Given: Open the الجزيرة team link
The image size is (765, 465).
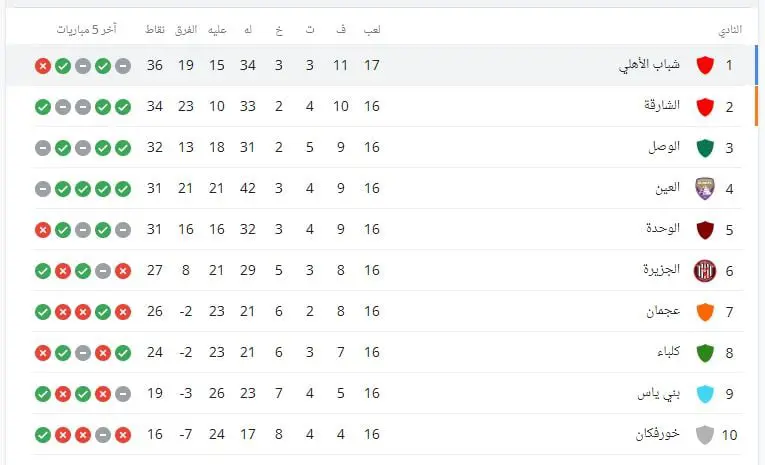Looking at the screenshot, I should (662, 269).
